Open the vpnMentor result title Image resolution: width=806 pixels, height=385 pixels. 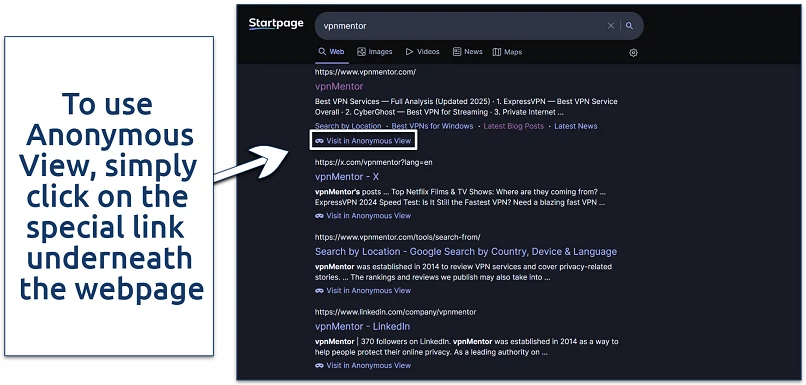coord(339,86)
